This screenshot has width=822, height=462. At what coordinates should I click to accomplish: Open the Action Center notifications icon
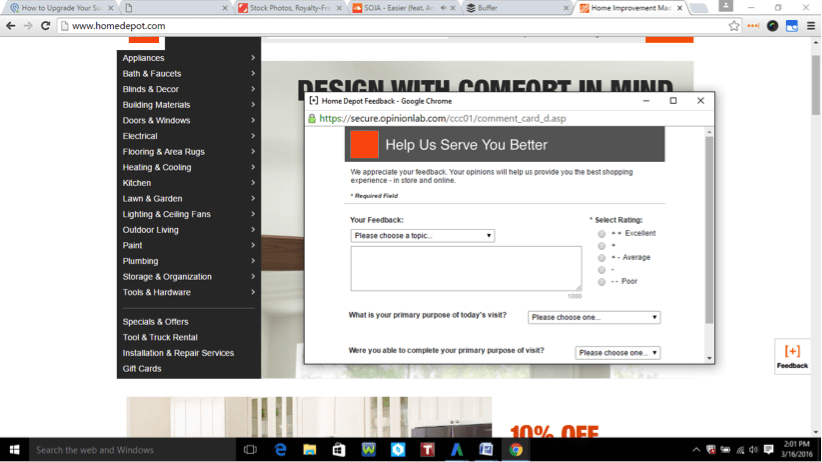pyautogui.click(x=769, y=450)
